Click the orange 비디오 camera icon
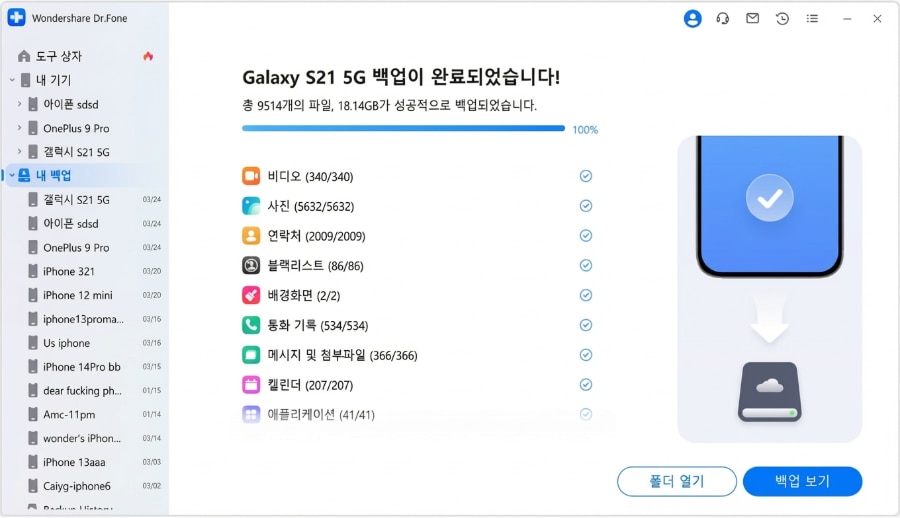 pyautogui.click(x=251, y=177)
